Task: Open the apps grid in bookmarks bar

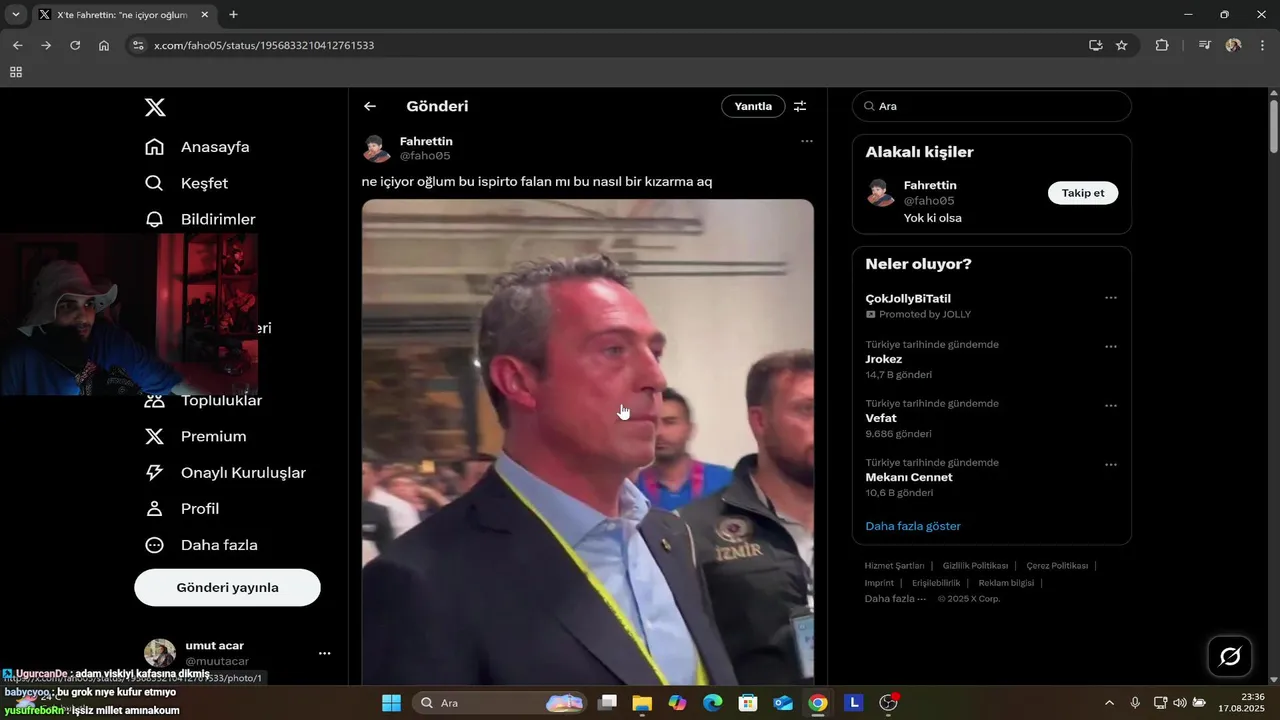Action: tap(16, 72)
